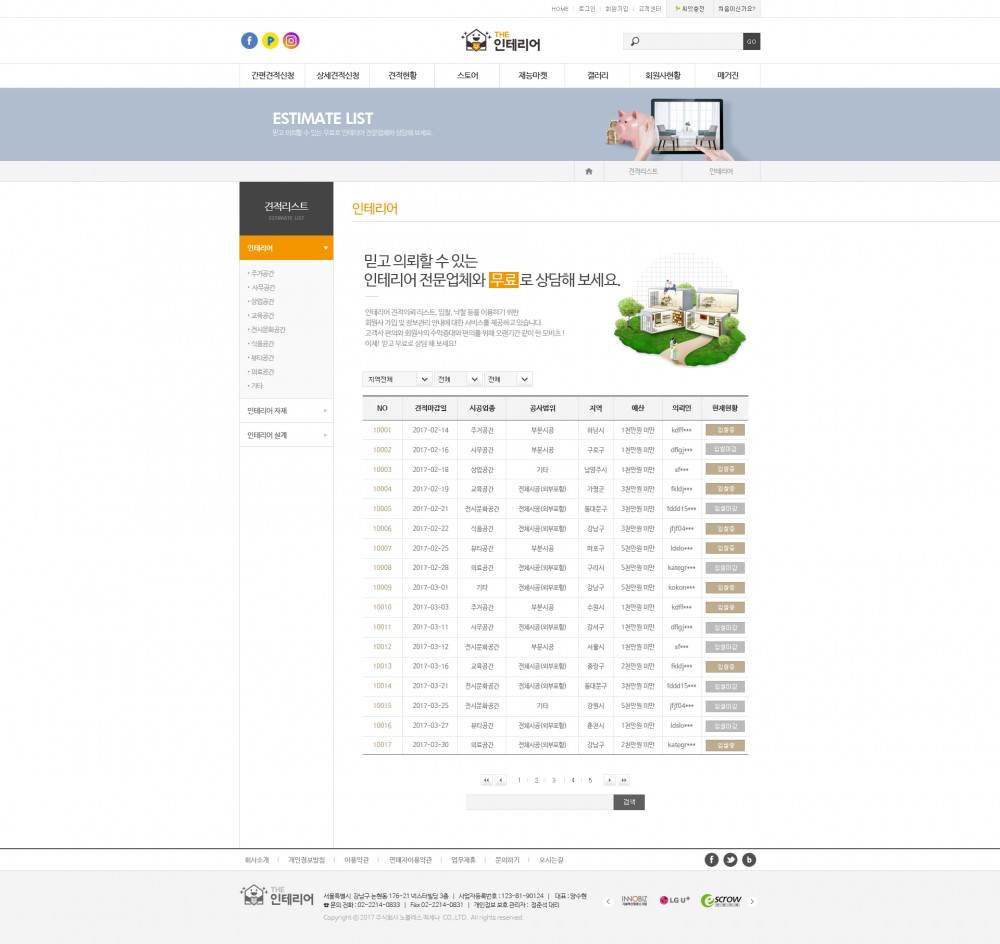1000x944 pixels.
Task: Expand the 인테리어 자재 sidebar section
Action: [x=286, y=411]
